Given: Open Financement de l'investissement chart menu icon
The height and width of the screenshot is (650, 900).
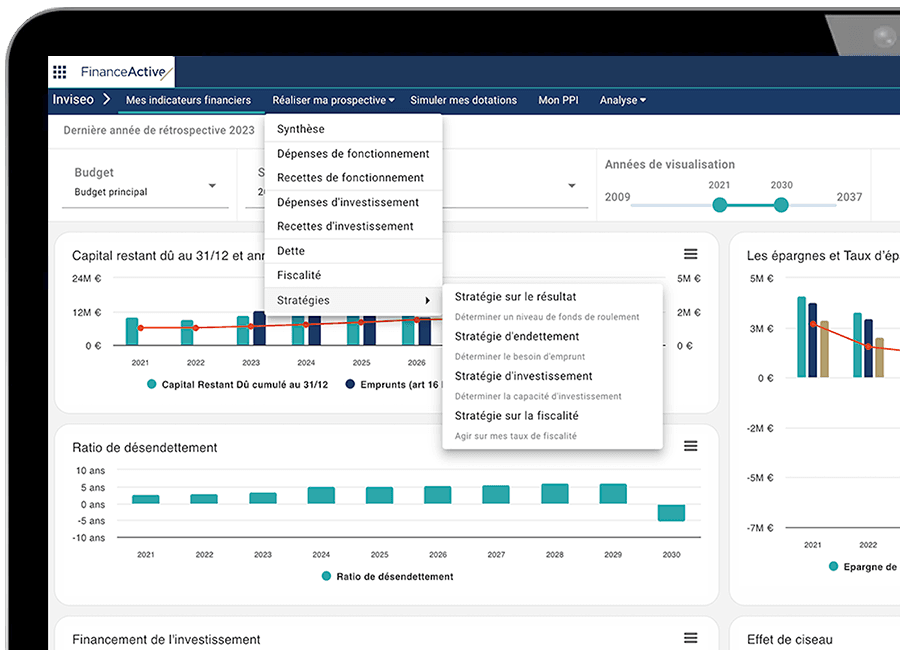Looking at the screenshot, I should 690,638.
